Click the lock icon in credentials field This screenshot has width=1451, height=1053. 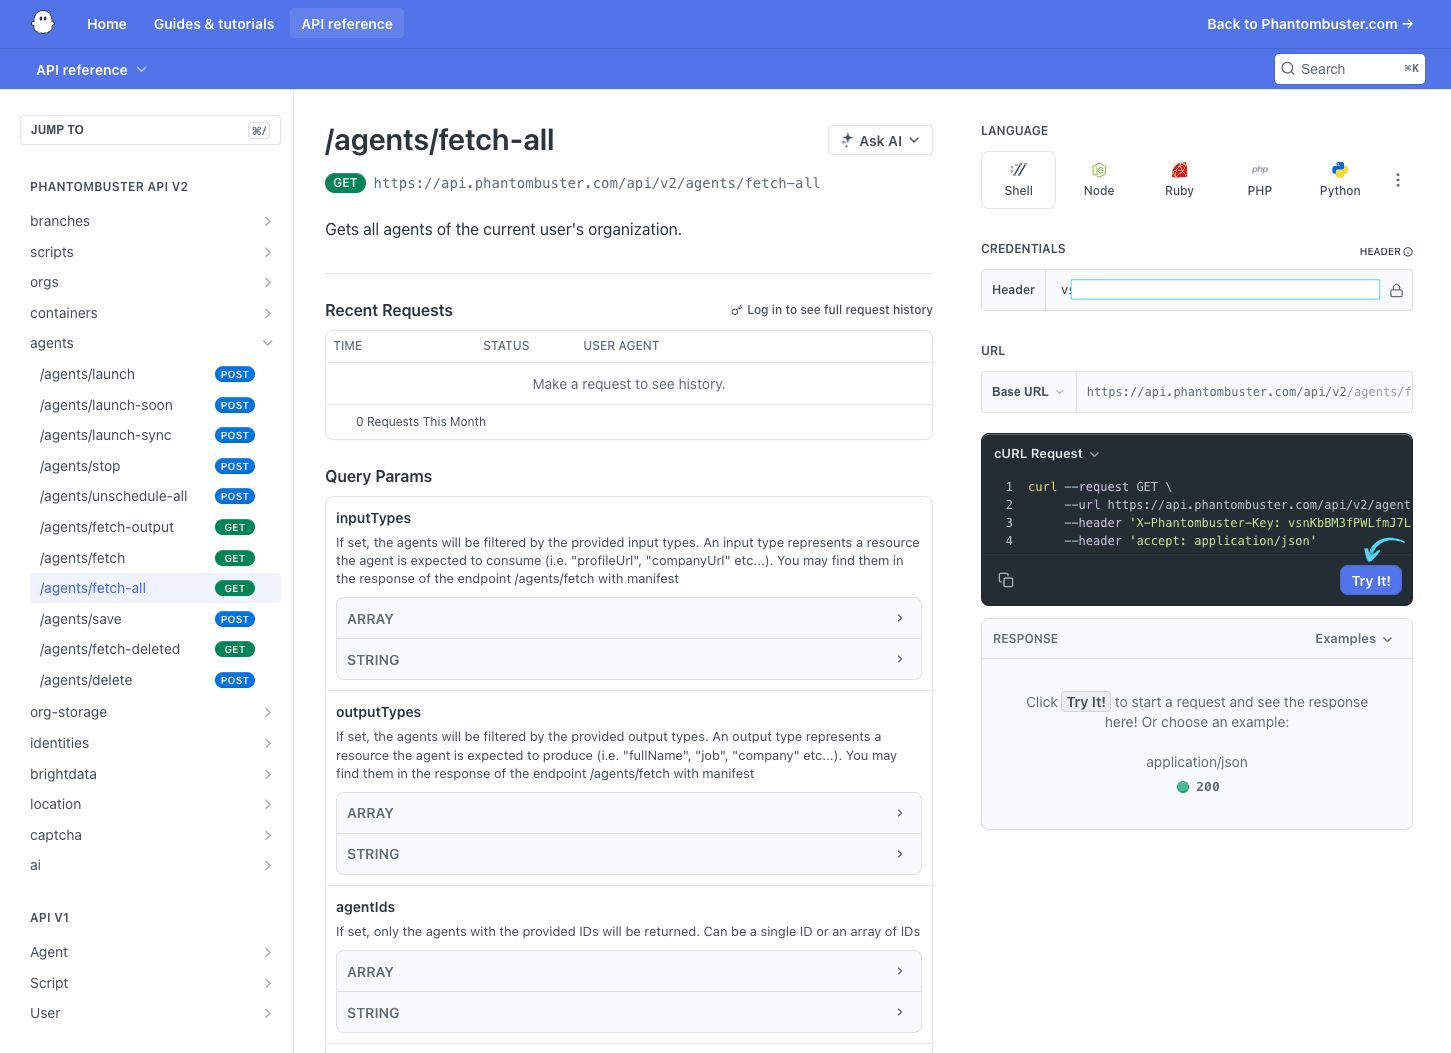point(1396,290)
